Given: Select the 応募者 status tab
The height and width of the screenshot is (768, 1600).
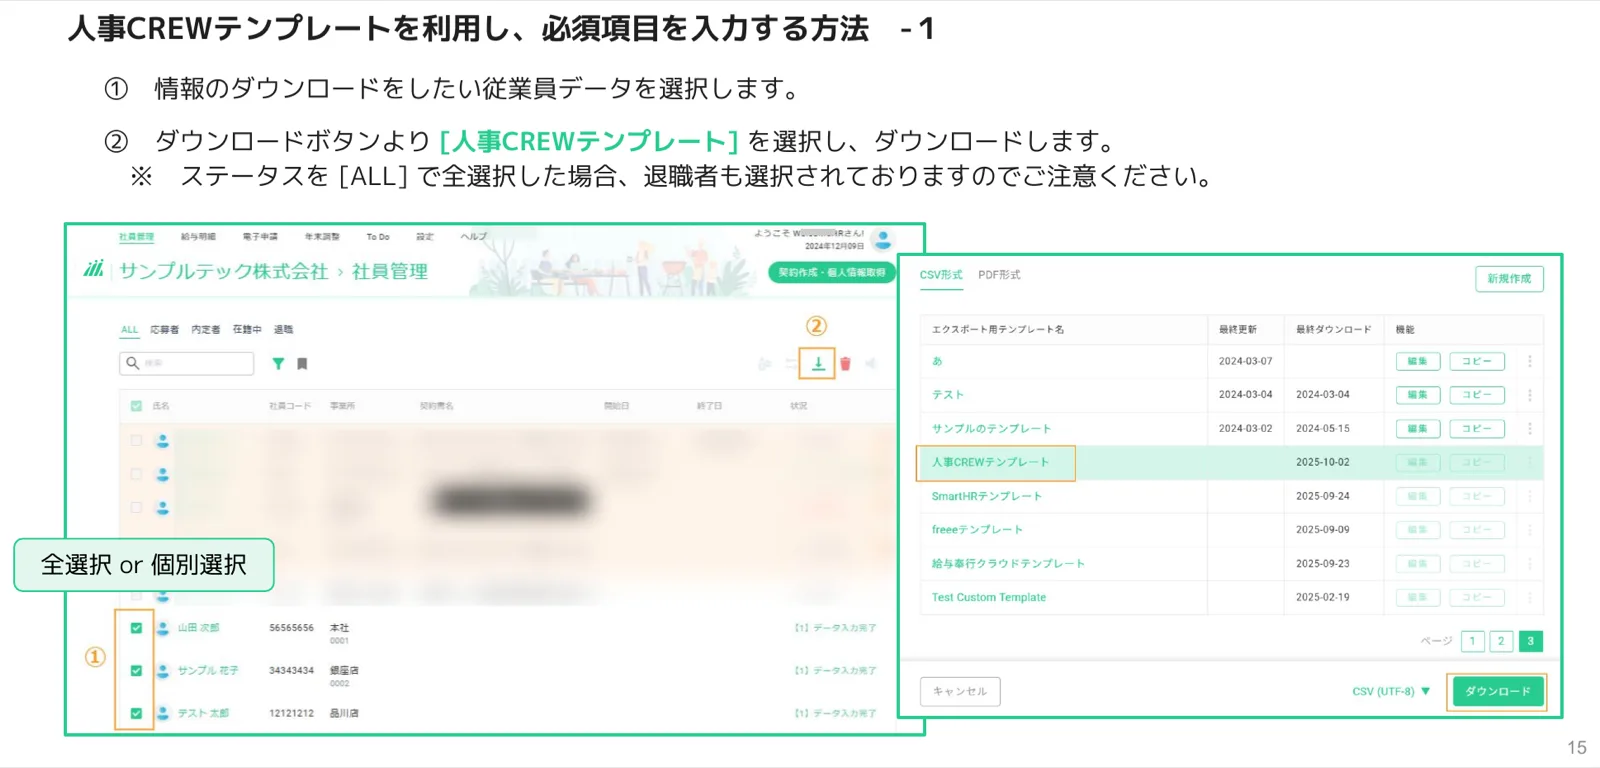Looking at the screenshot, I should coord(164,329).
